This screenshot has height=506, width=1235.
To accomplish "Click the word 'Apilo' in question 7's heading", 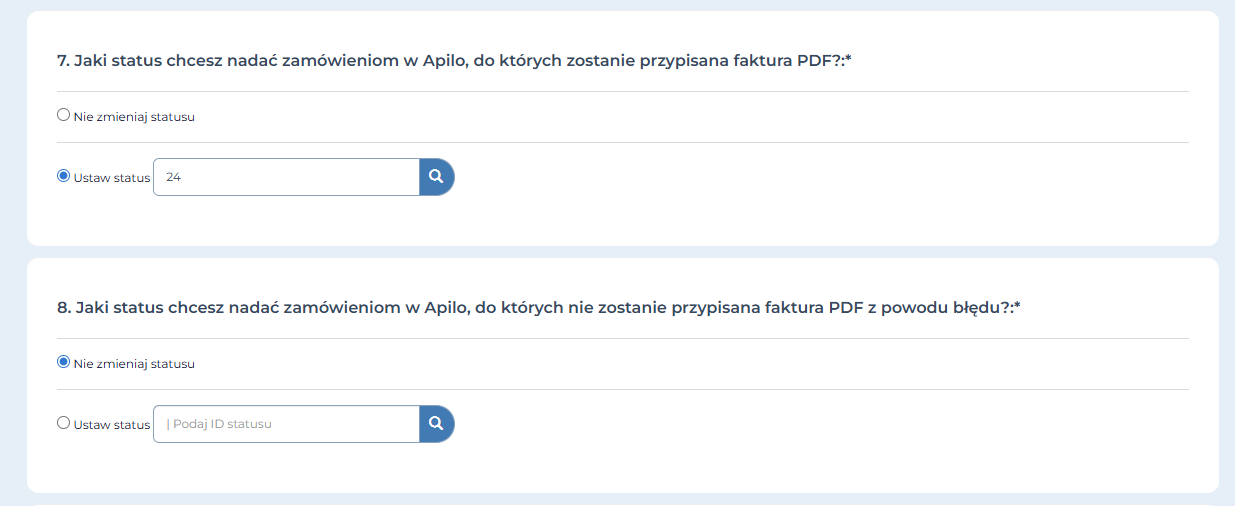I will (444, 61).
